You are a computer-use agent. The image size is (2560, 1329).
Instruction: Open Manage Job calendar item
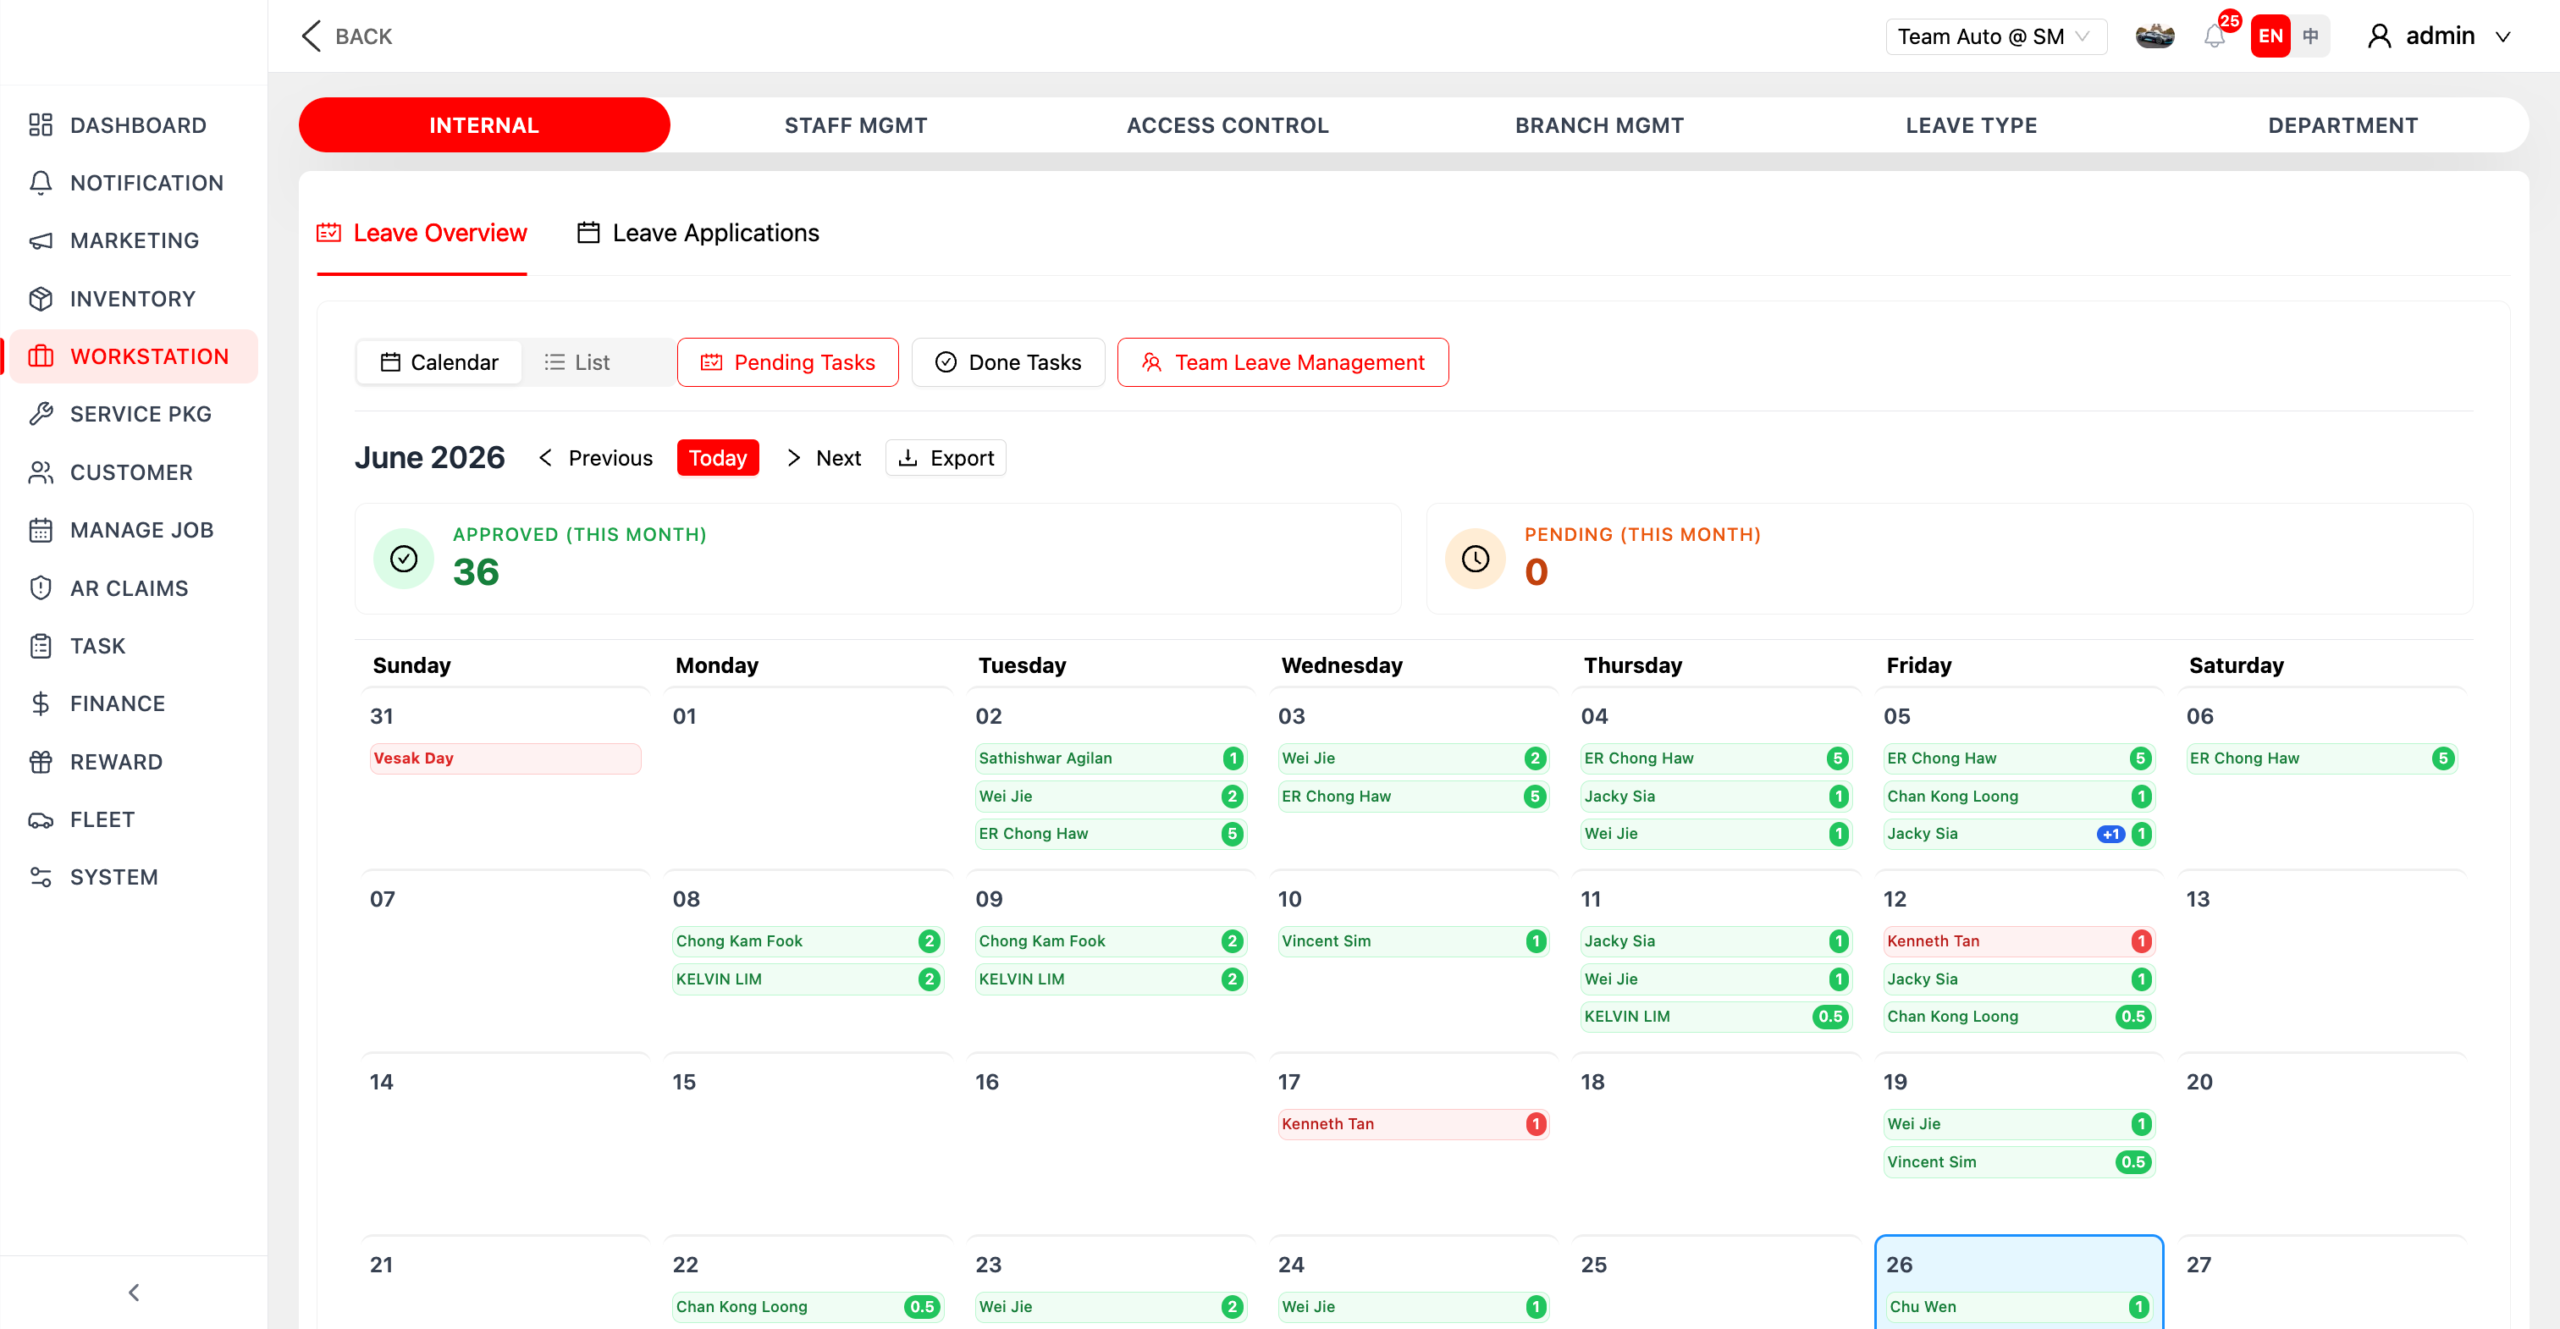pyautogui.click(x=134, y=530)
